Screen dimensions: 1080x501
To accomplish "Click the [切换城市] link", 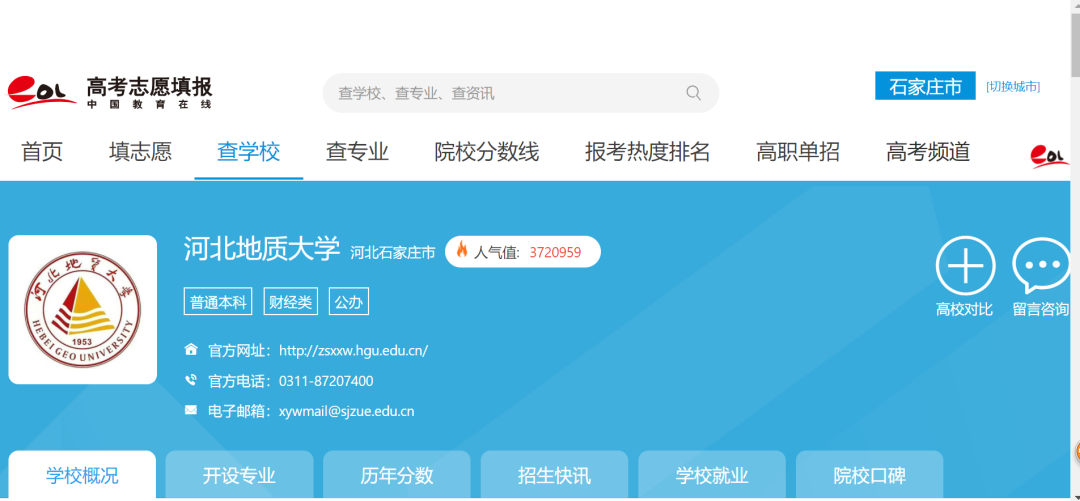I will point(1013,86).
